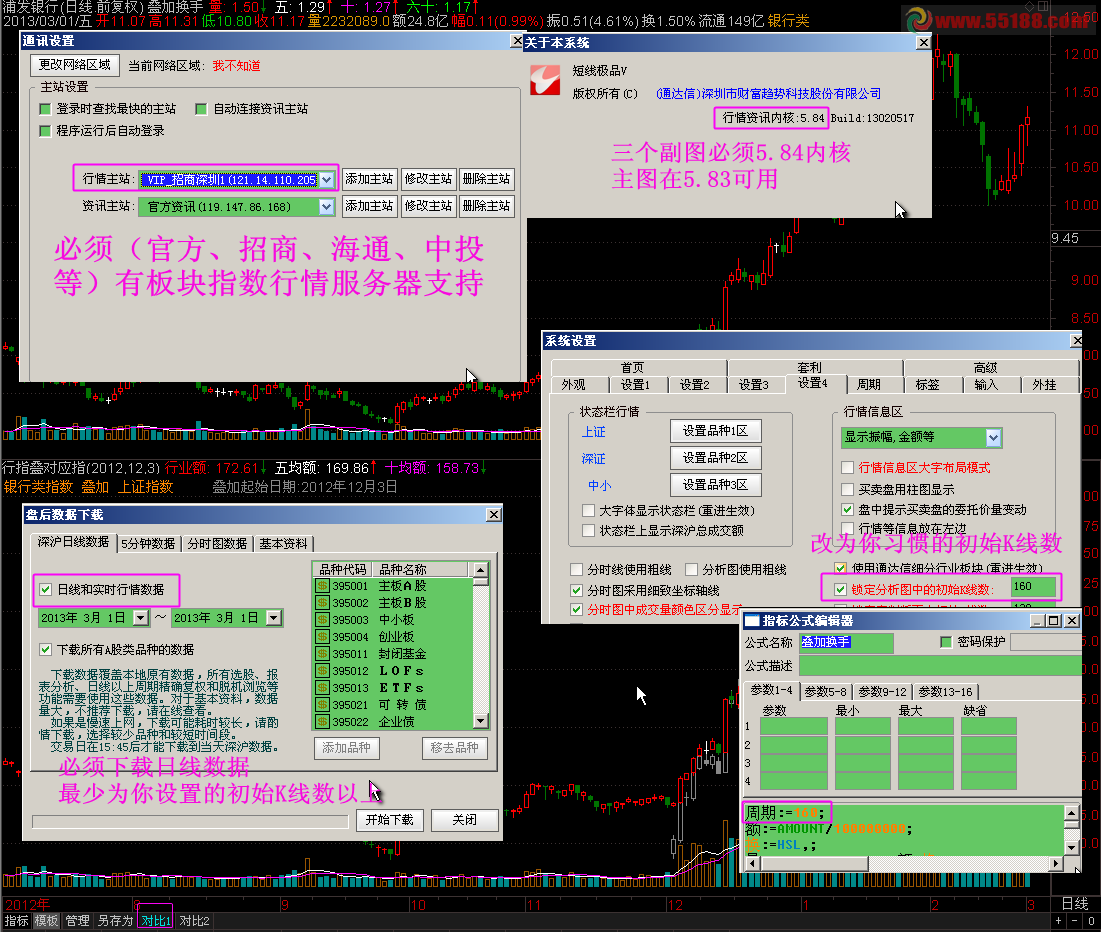The width and height of the screenshot is (1101, 932).
Task: Click 指标 at bottom-left bar
Action: click(16, 921)
